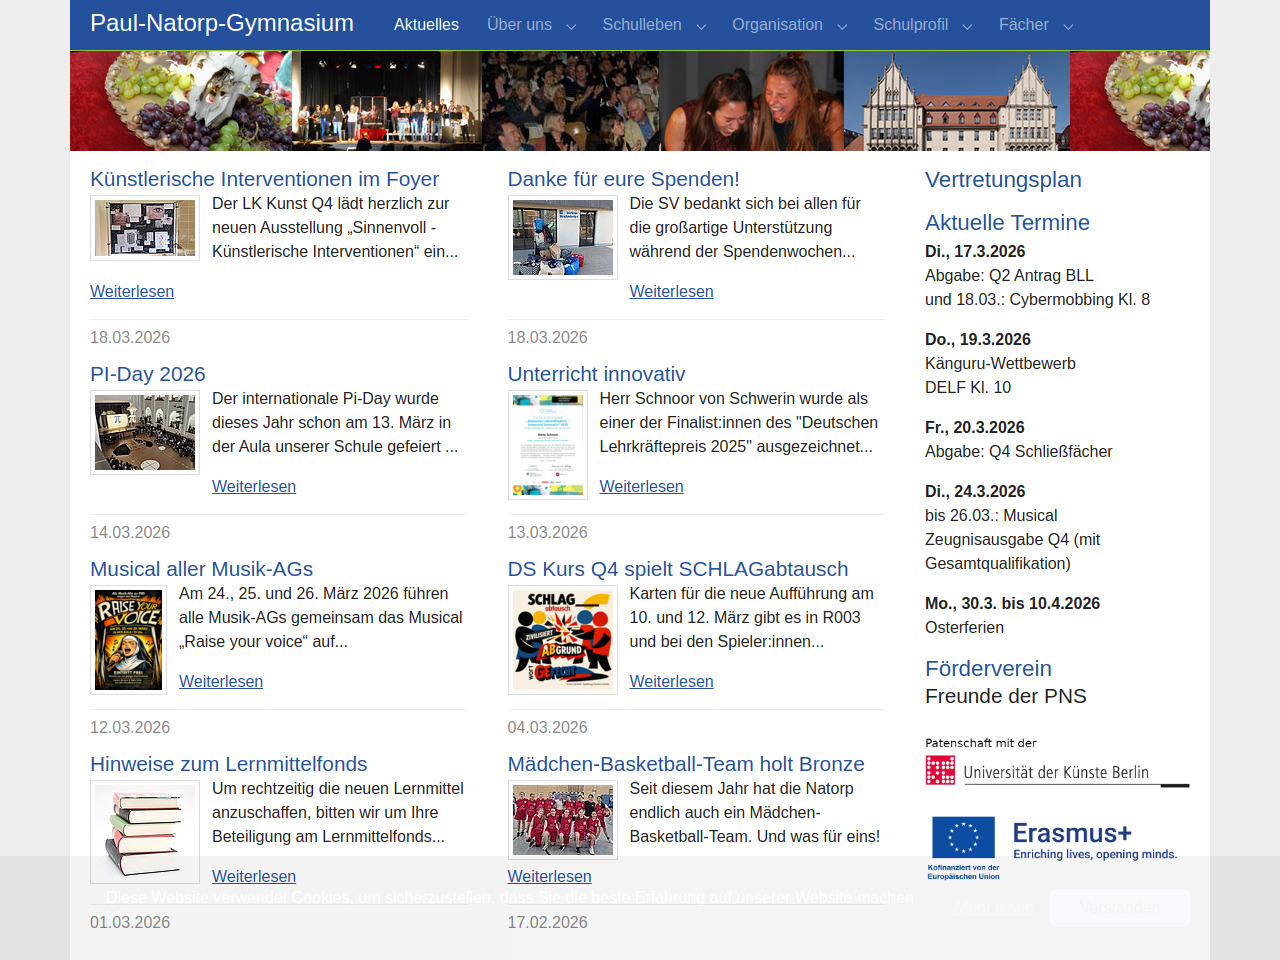Click the SCHLAGabtausch poster thumbnail
Image resolution: width=1280 pixels, height=960 pixels.
click(x=562, y=640)
